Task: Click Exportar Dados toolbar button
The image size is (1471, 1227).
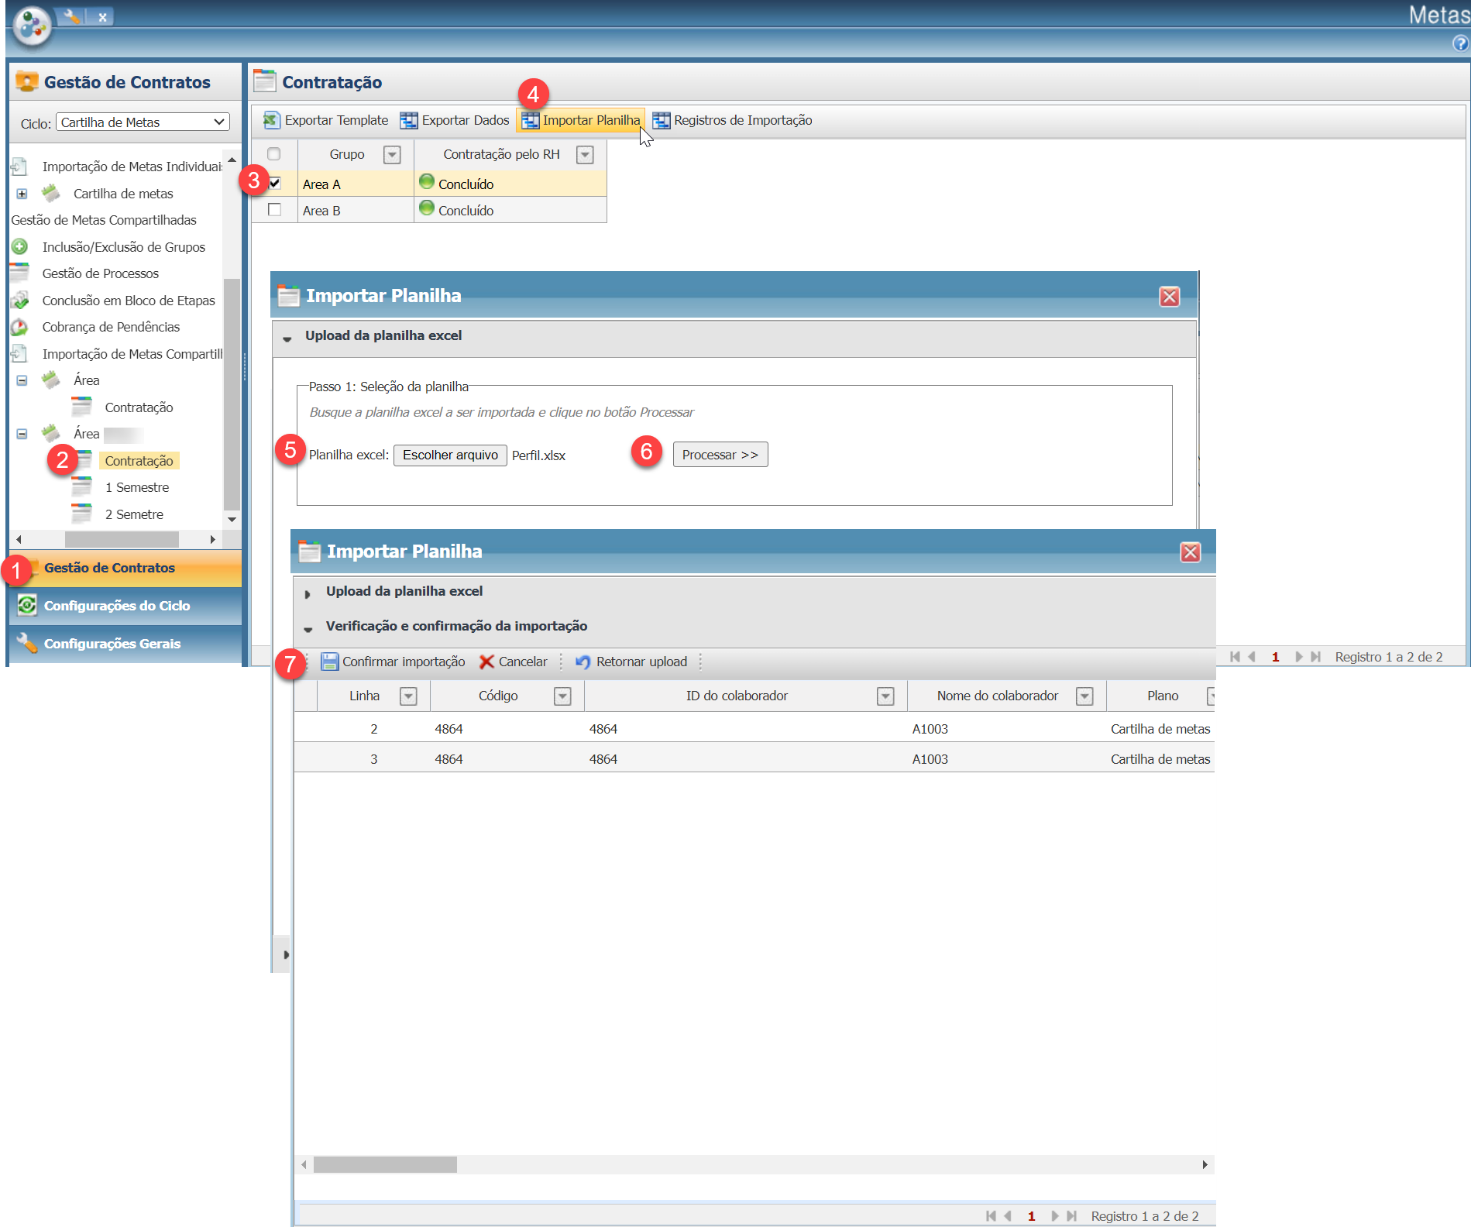Action: pyautogui.click(x=455, y=120)
